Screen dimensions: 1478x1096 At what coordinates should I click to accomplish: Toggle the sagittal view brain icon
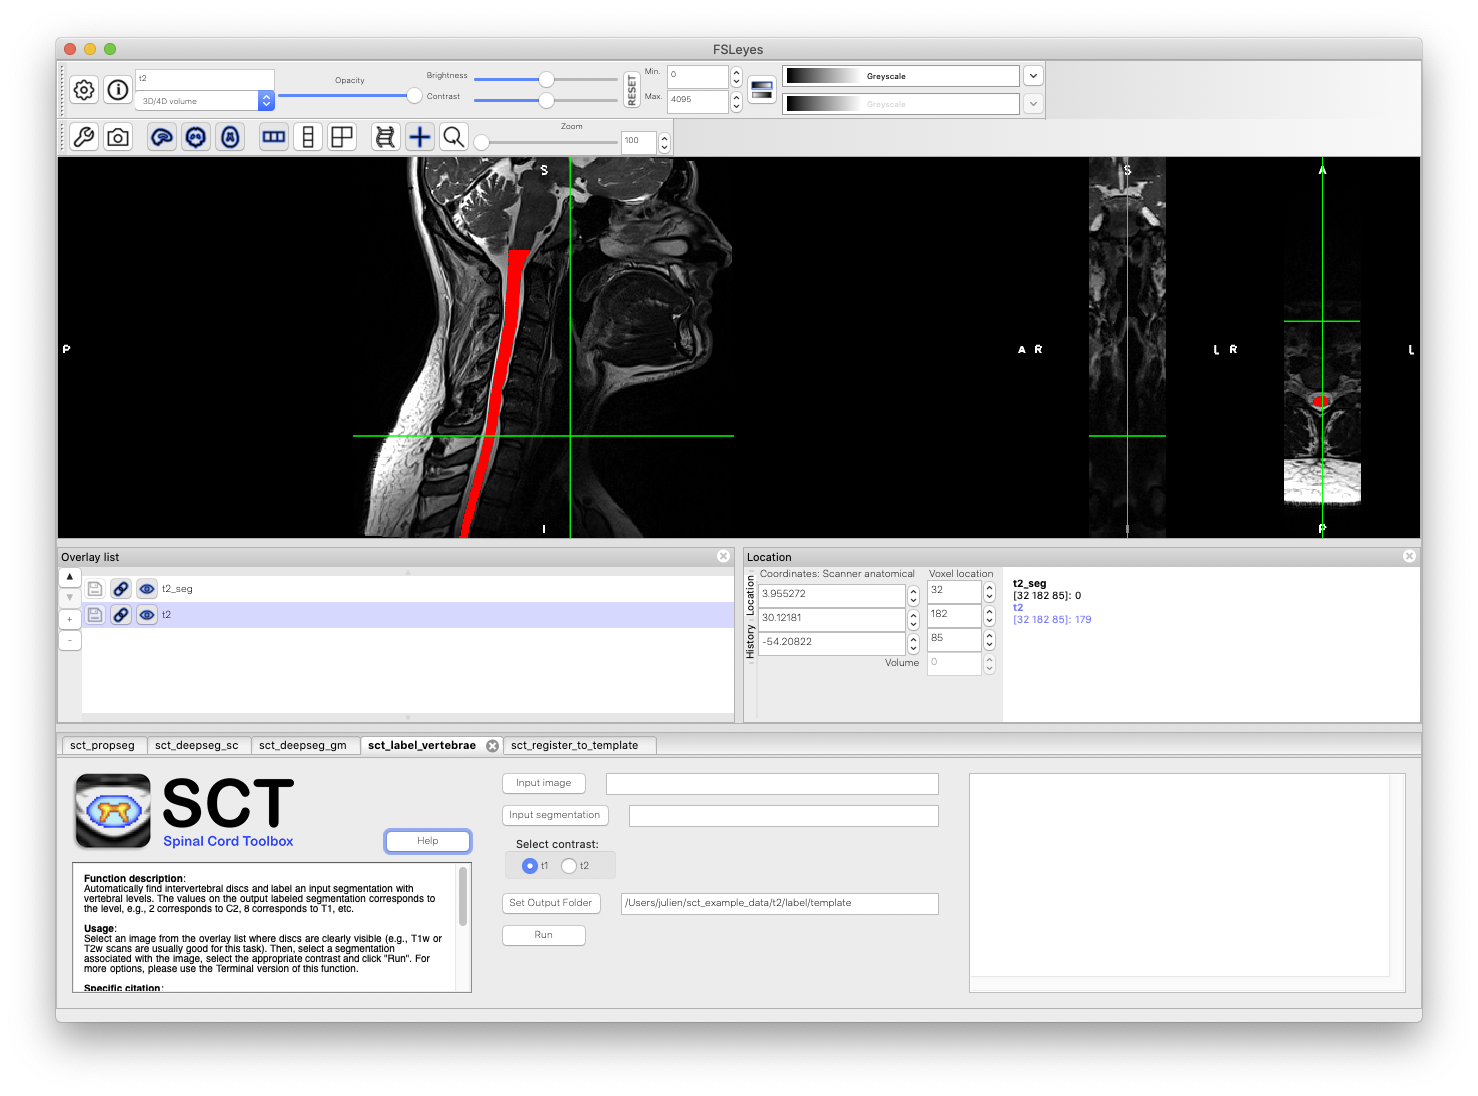[161, 137]
